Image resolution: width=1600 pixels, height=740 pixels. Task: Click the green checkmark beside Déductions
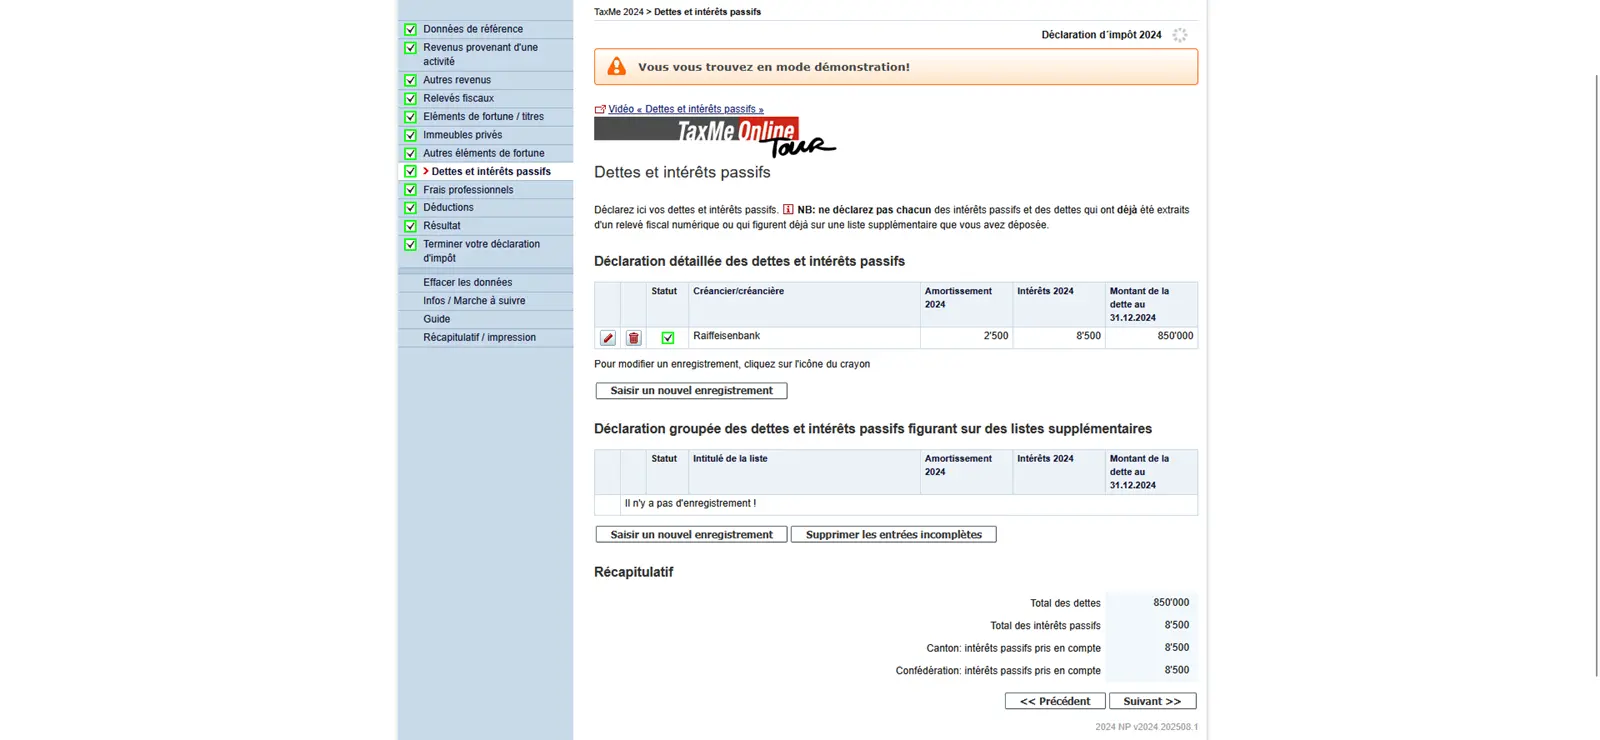coord(410,208)
